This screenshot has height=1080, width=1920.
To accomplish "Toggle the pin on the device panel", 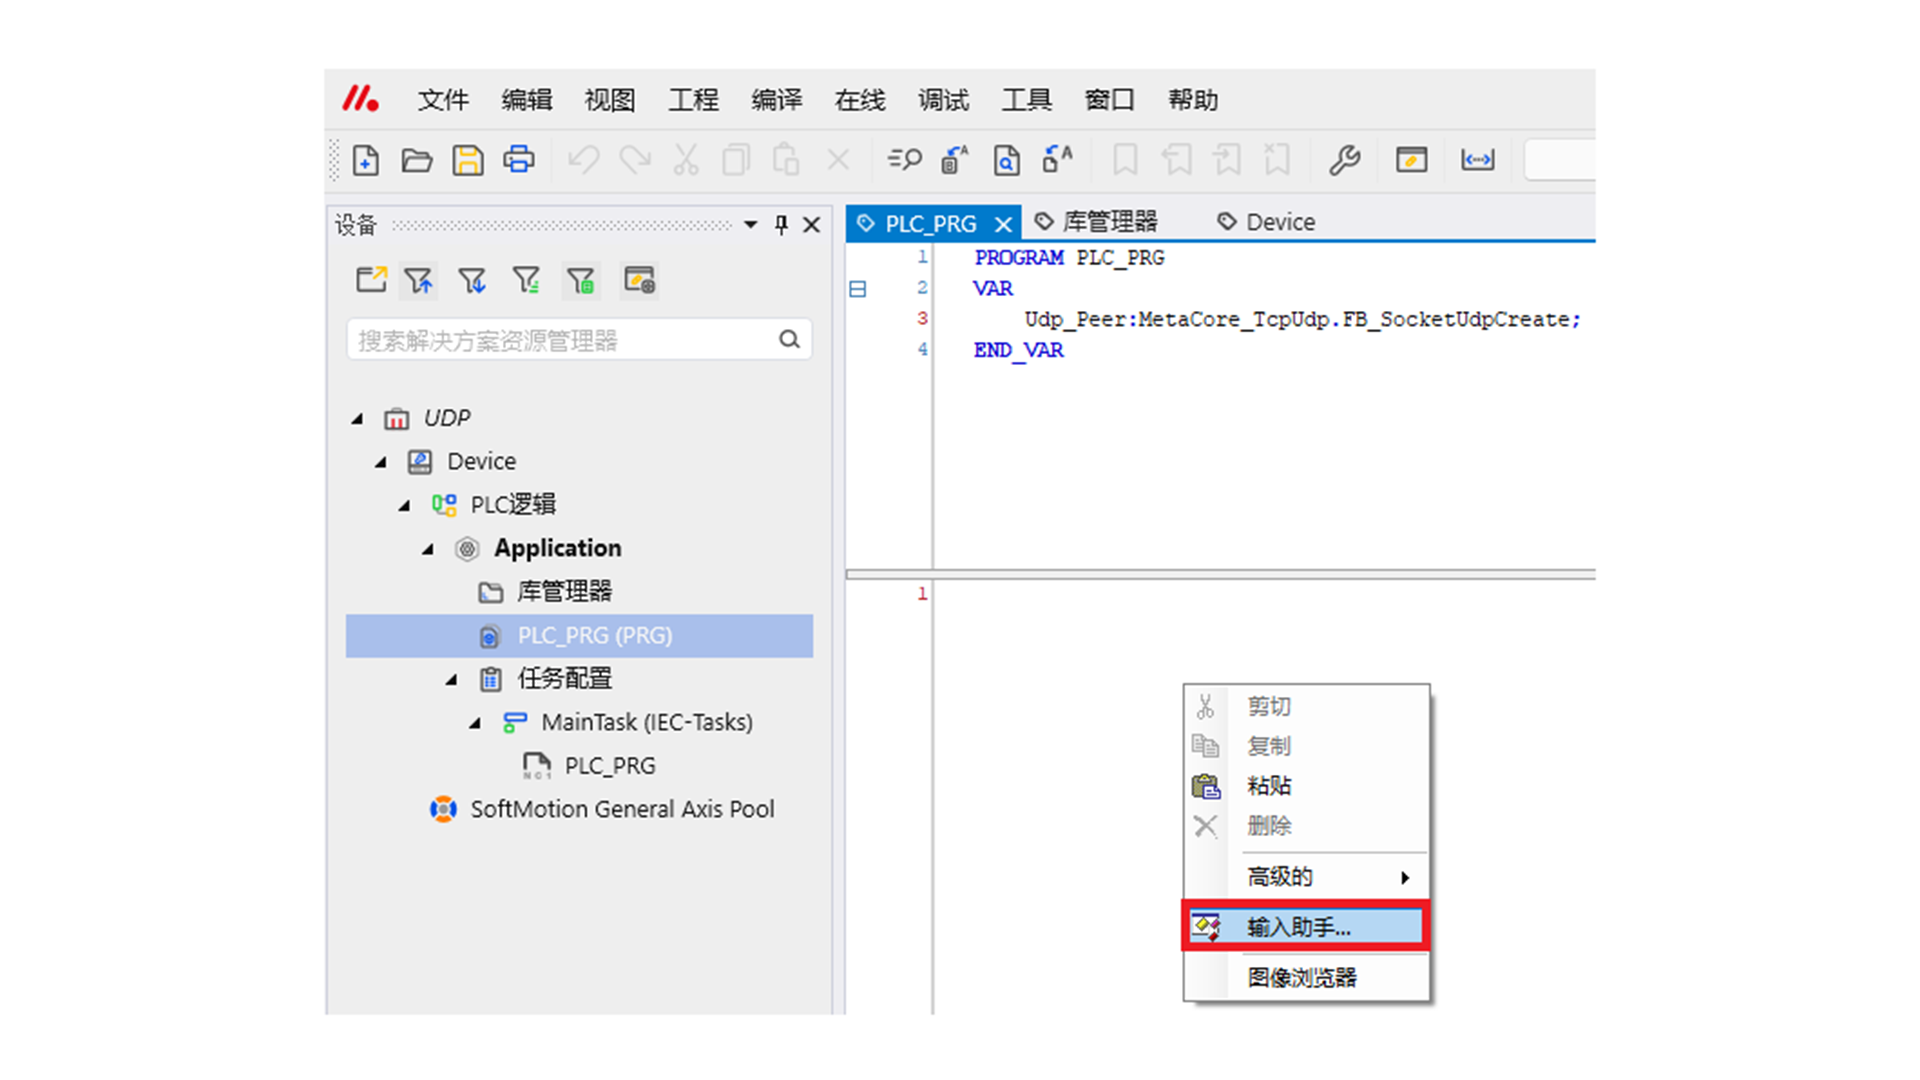I will click(781, 224).
